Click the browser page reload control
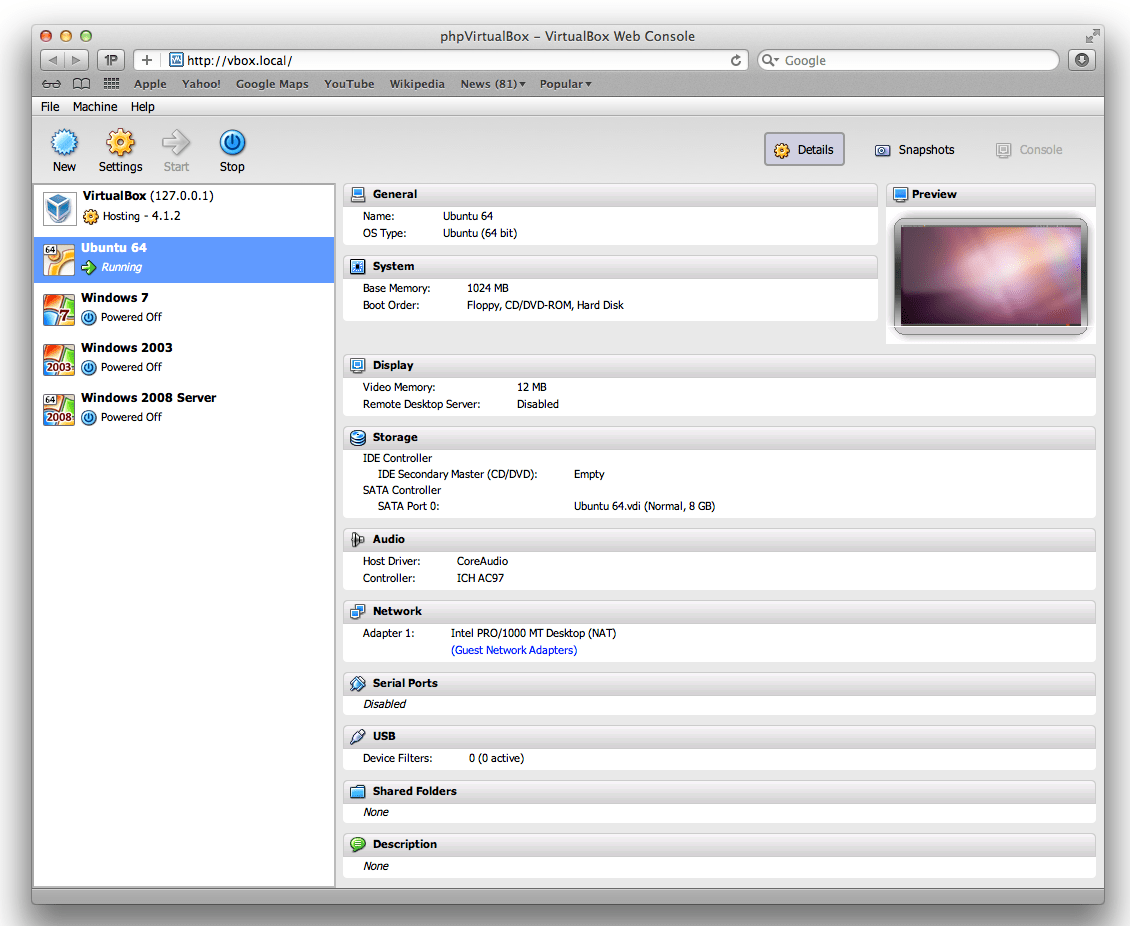The height and width of the screenshot is (926, 1130). click(x=736, y=60)
